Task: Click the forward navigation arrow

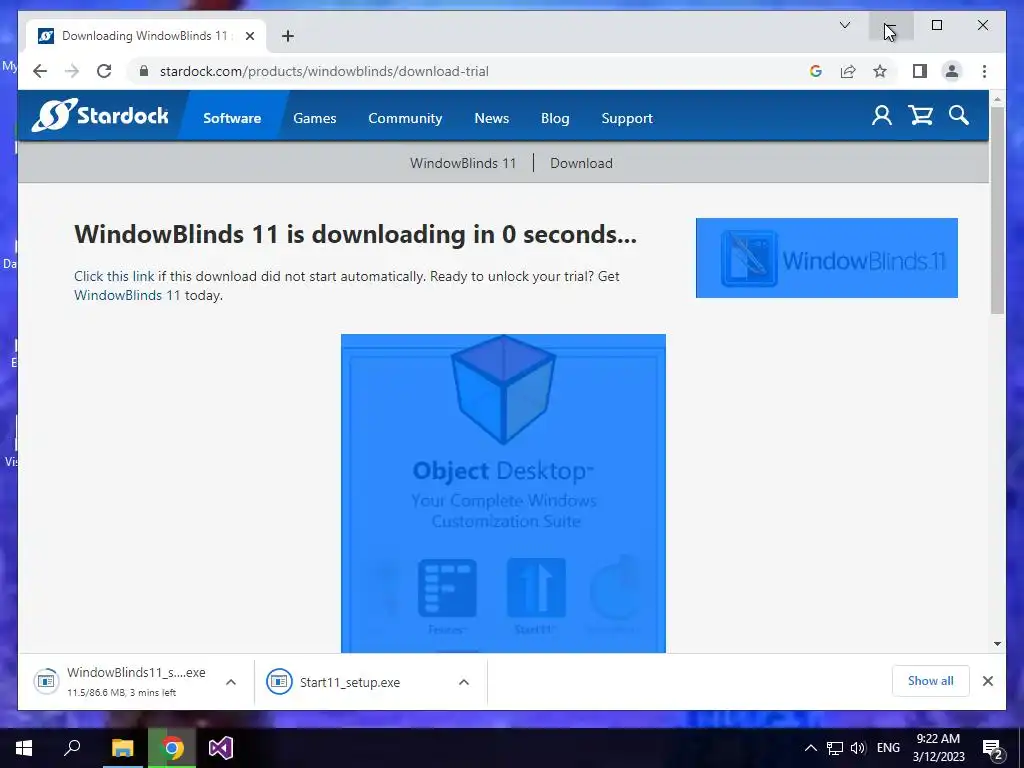Action: point(72,71)
